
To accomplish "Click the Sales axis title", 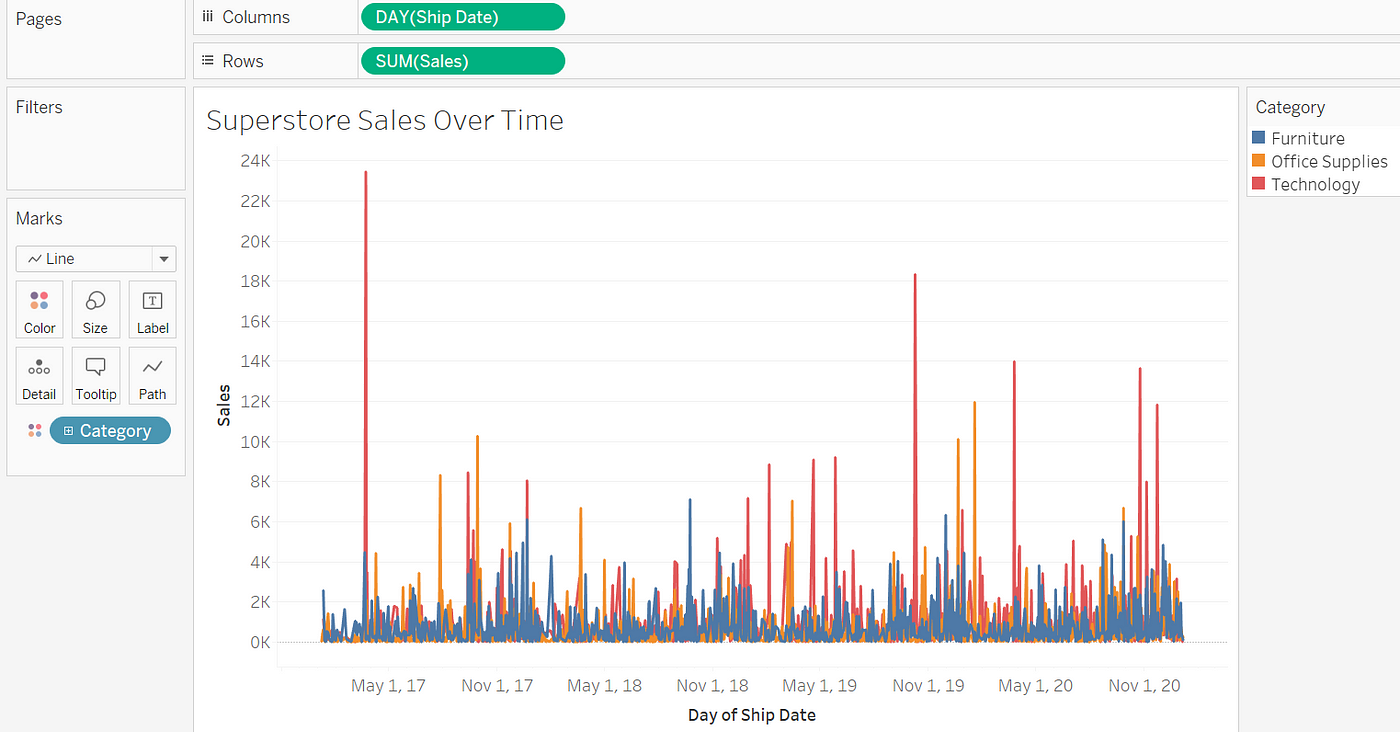I will click(x=224, y=405).
